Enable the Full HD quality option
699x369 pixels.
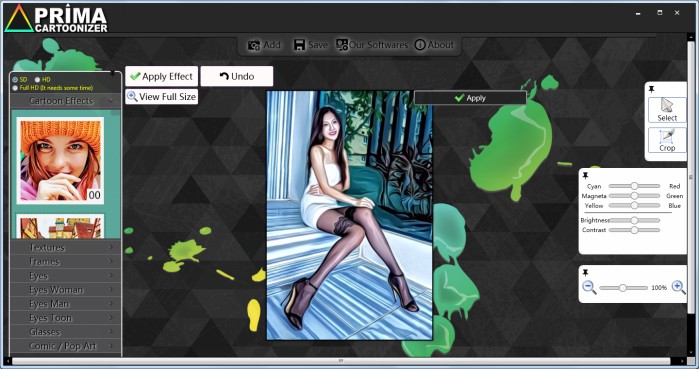(15, 88)
